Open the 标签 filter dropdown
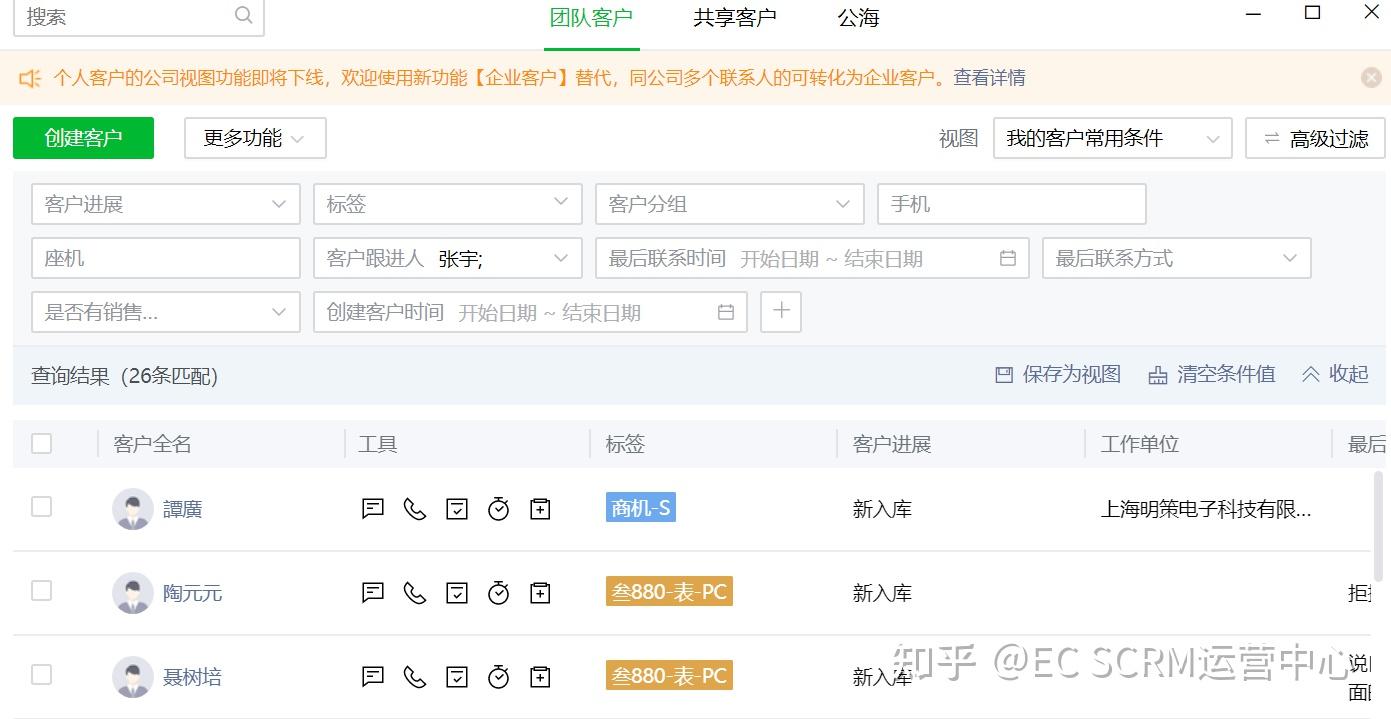The image size is (1391, 719). [562, 204]
